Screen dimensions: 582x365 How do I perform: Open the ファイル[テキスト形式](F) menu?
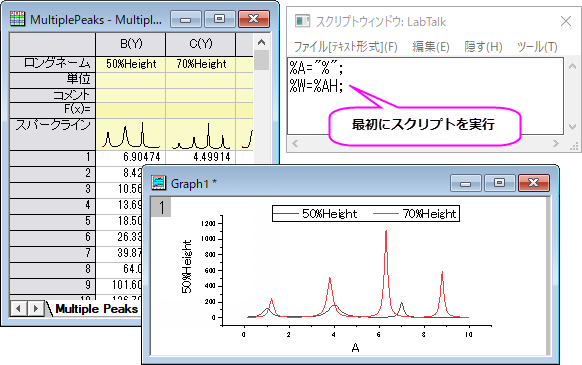(x=346, y=47)
